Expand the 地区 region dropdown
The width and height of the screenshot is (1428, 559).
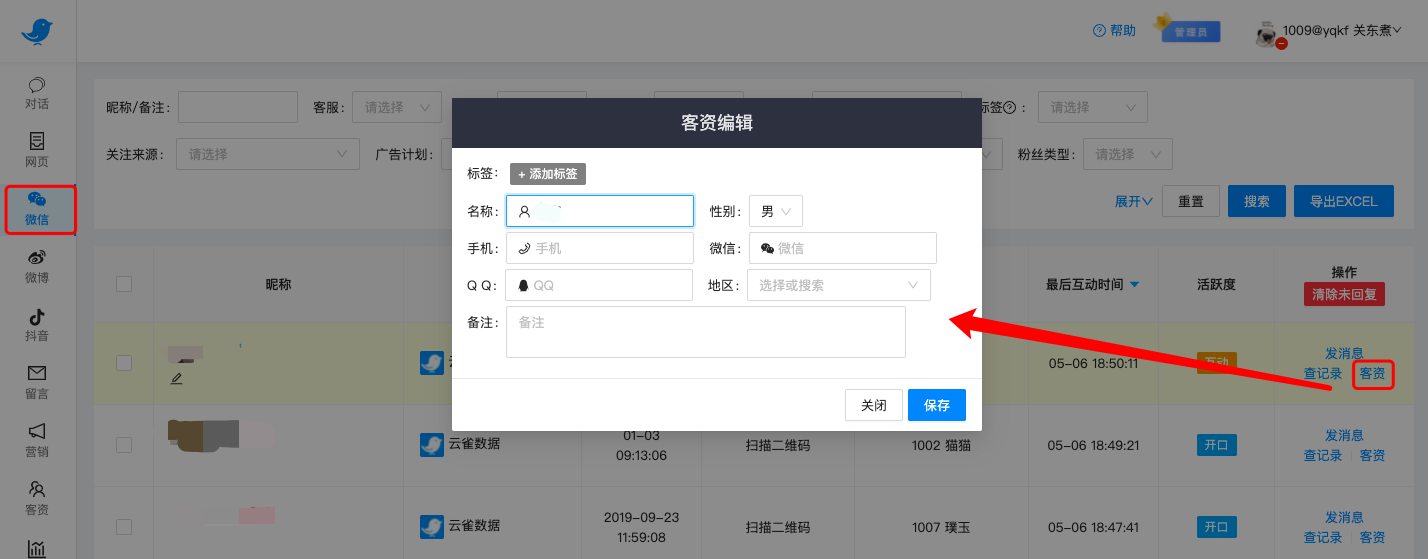tap(838, 285)
